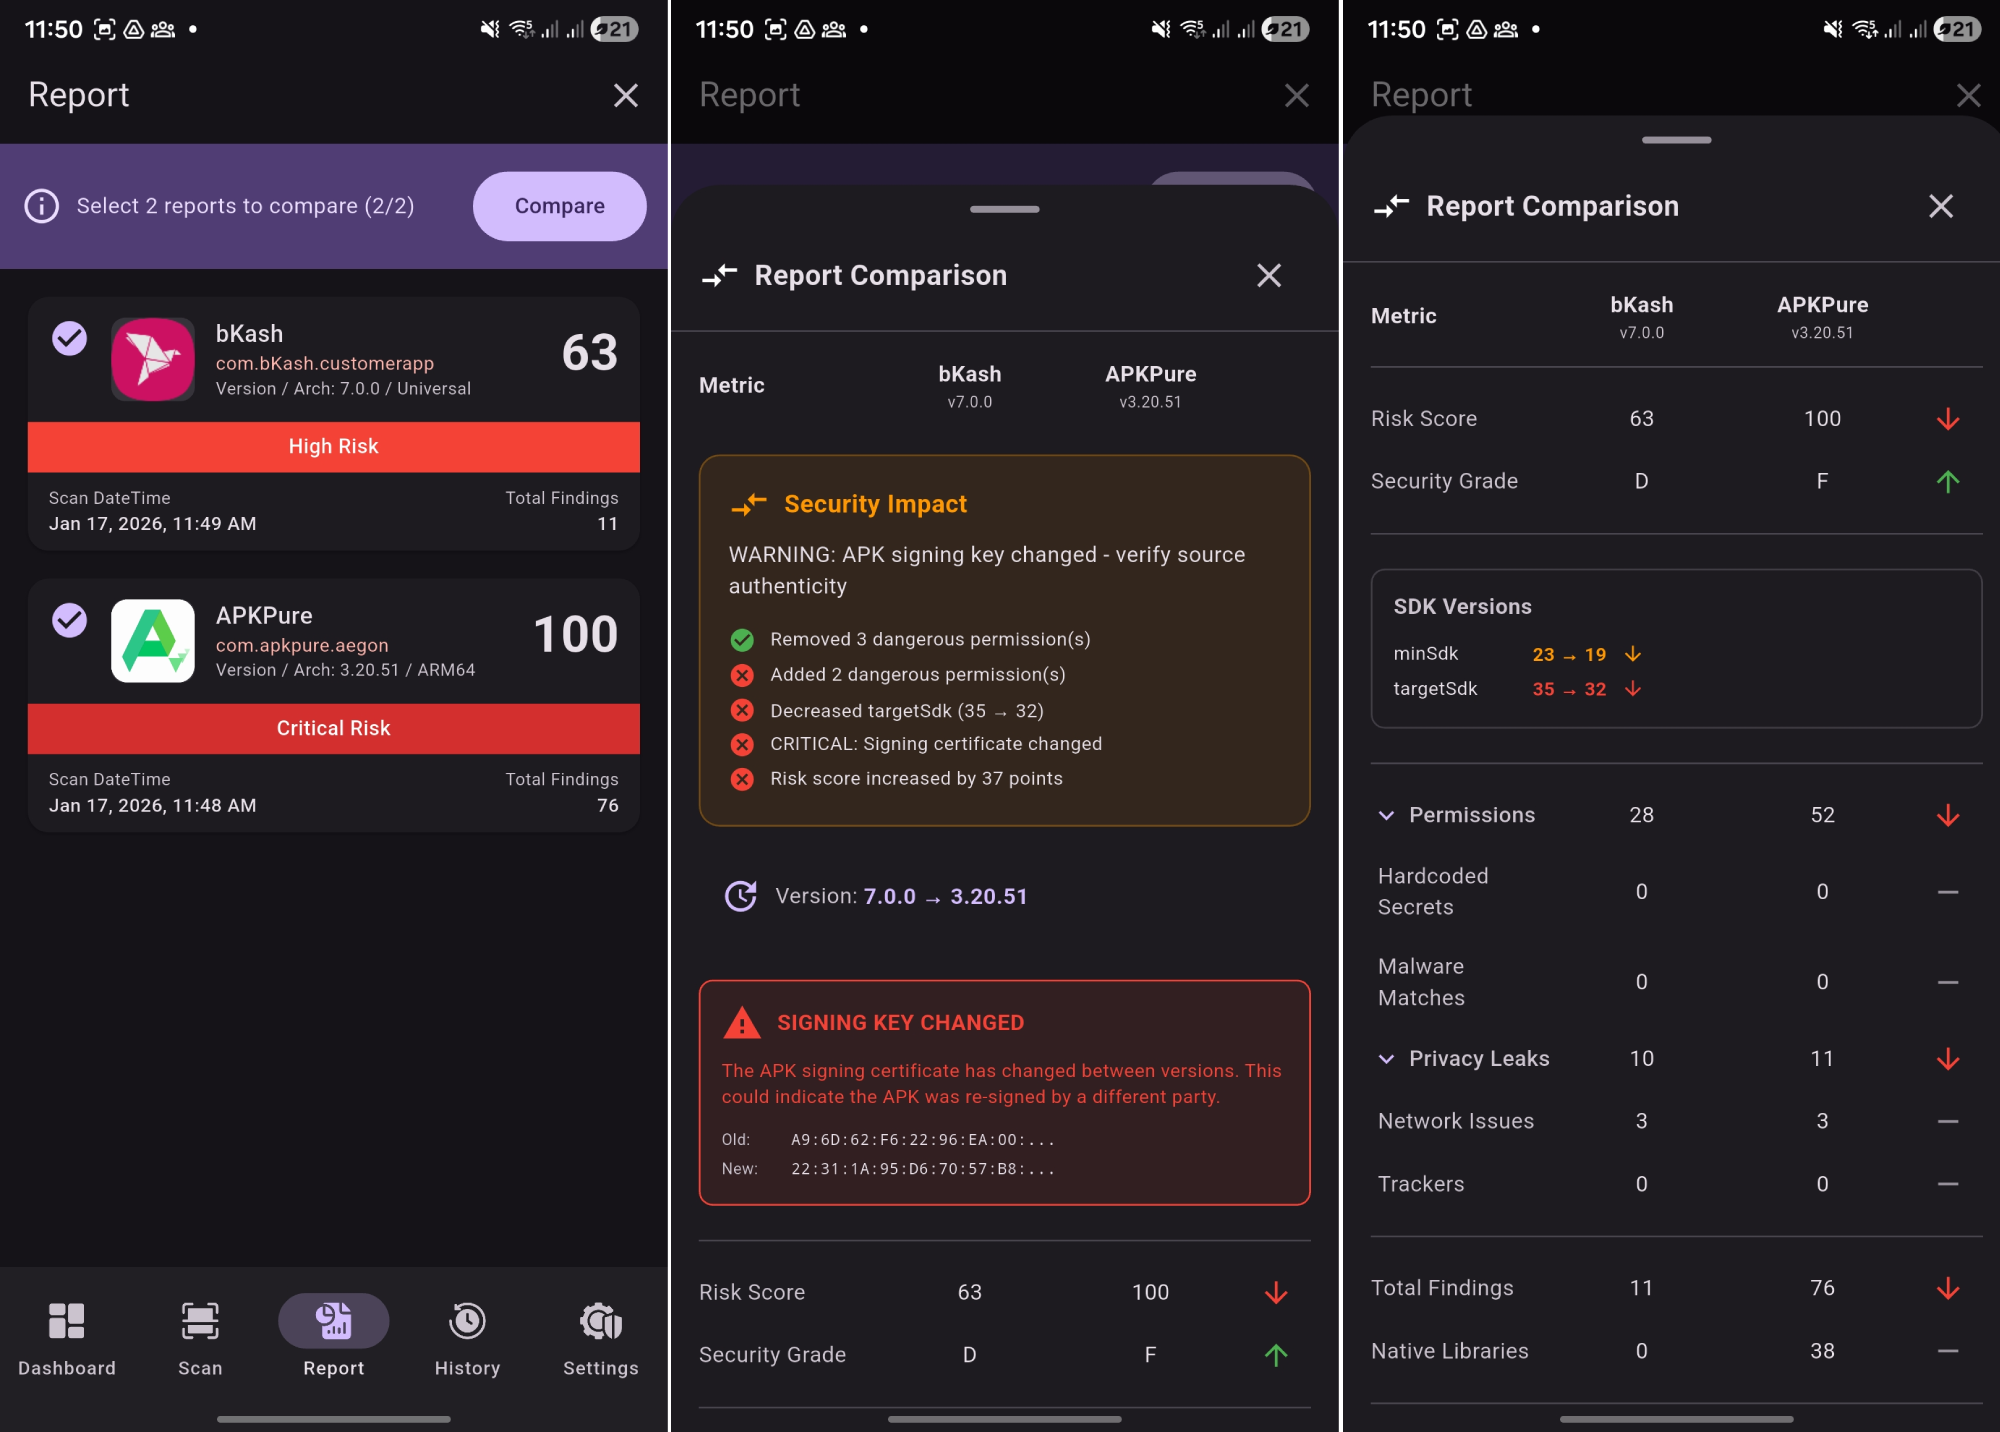Click the minSdk down arrow icon
The image size is (2000, 1432).
click(x=1633, y=654)
